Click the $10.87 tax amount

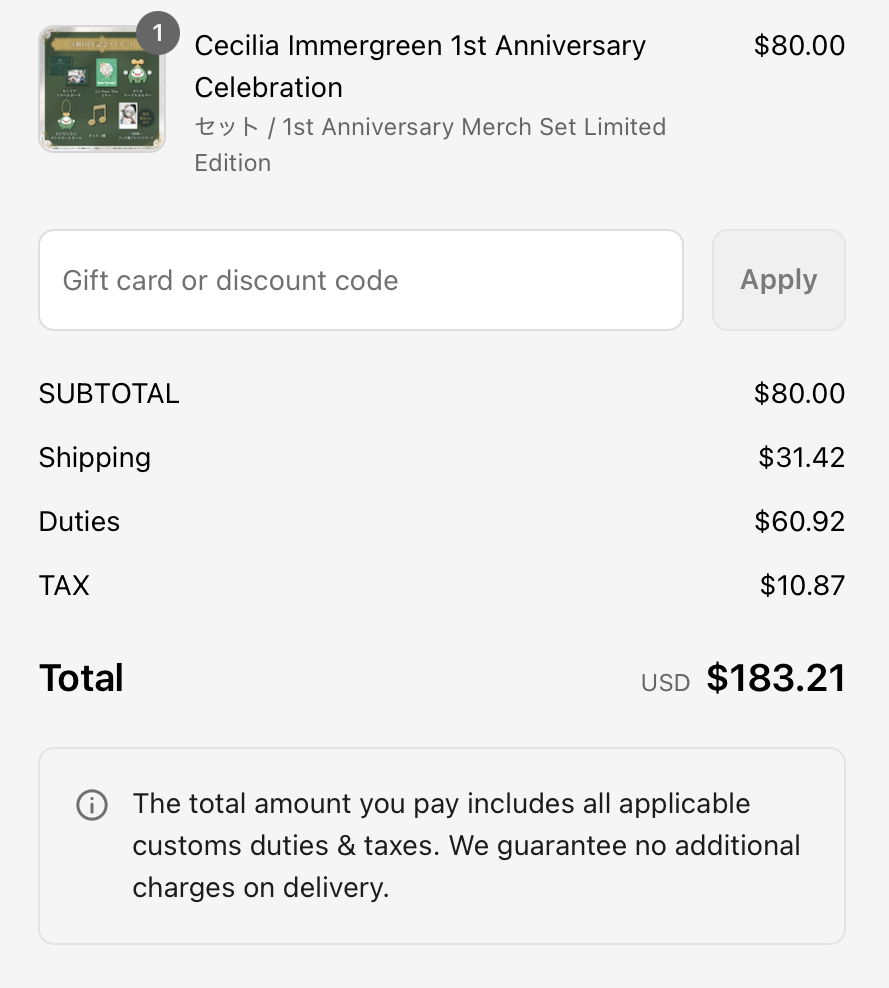(802, 586)
